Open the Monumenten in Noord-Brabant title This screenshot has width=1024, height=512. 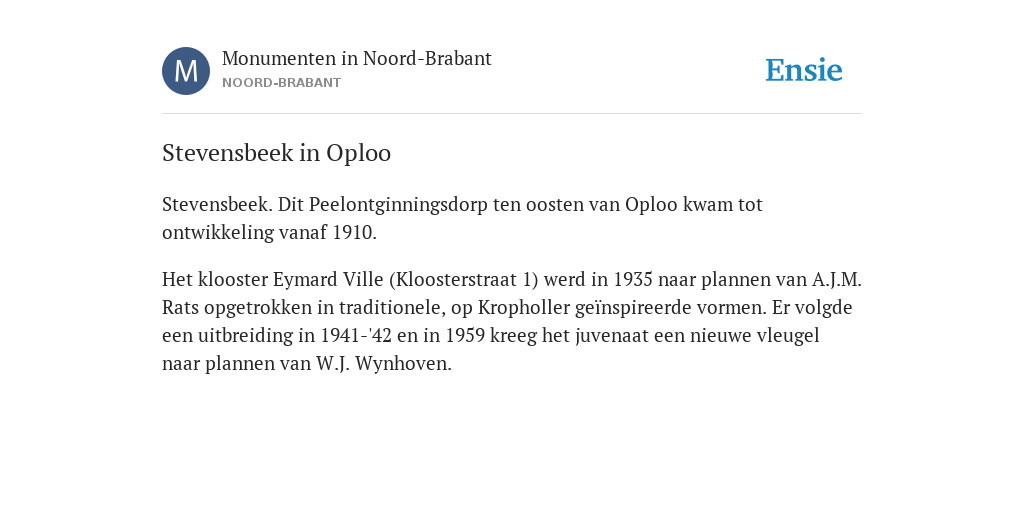coord(357,58)
